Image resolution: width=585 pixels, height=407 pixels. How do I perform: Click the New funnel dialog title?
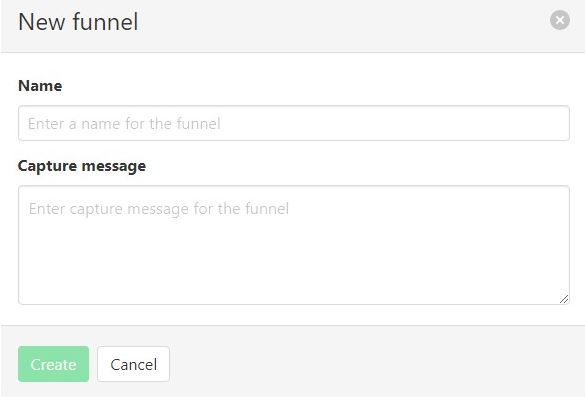[x=78, y=22]
